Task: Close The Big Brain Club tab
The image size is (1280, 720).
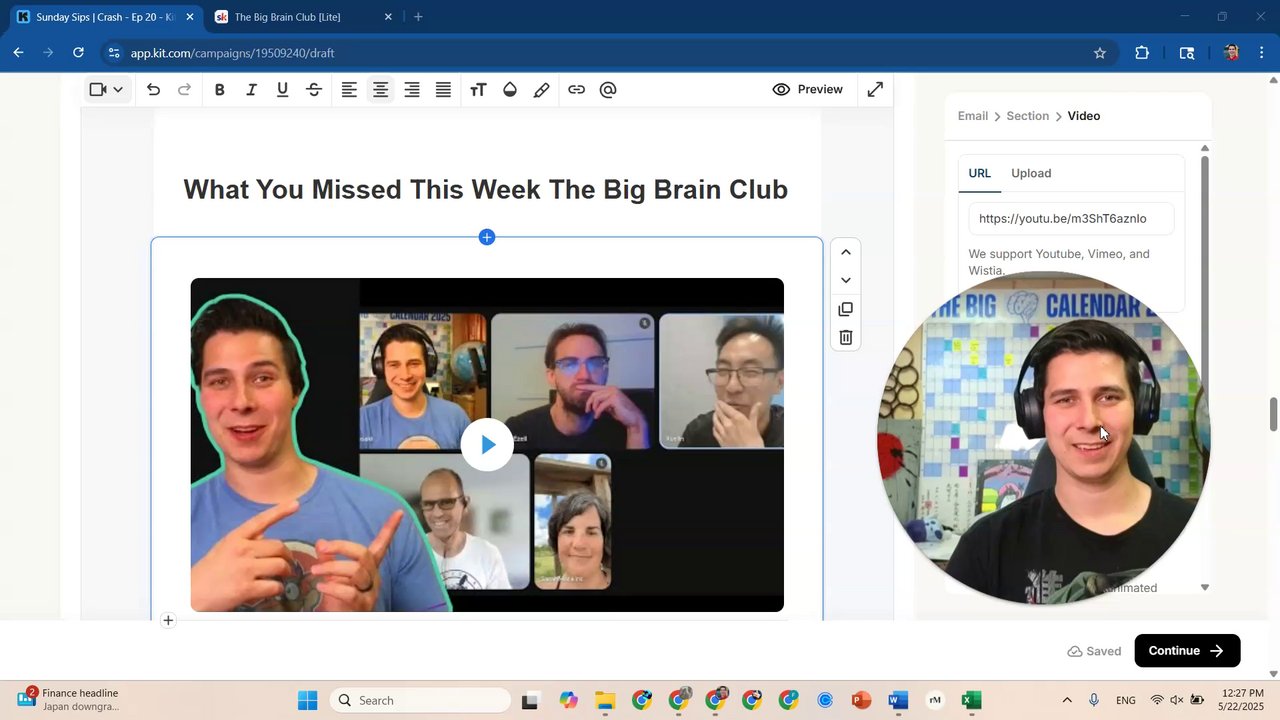Action: (388, 17)
